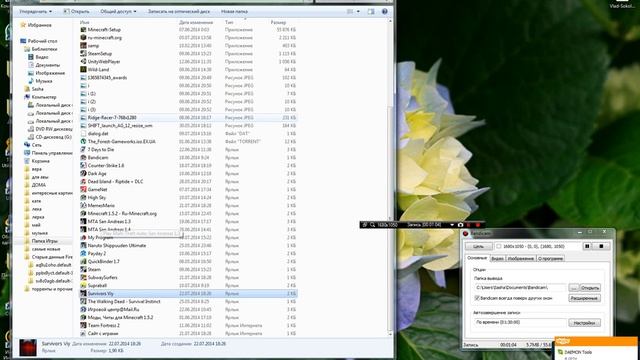
Task: Select the Wild-Land application icon
Action: [x=83, y=69]
